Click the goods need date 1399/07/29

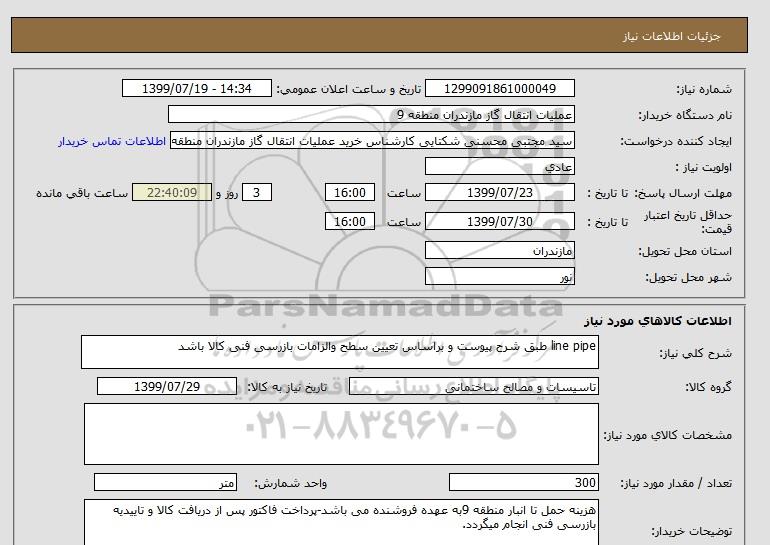coord(167,386)
